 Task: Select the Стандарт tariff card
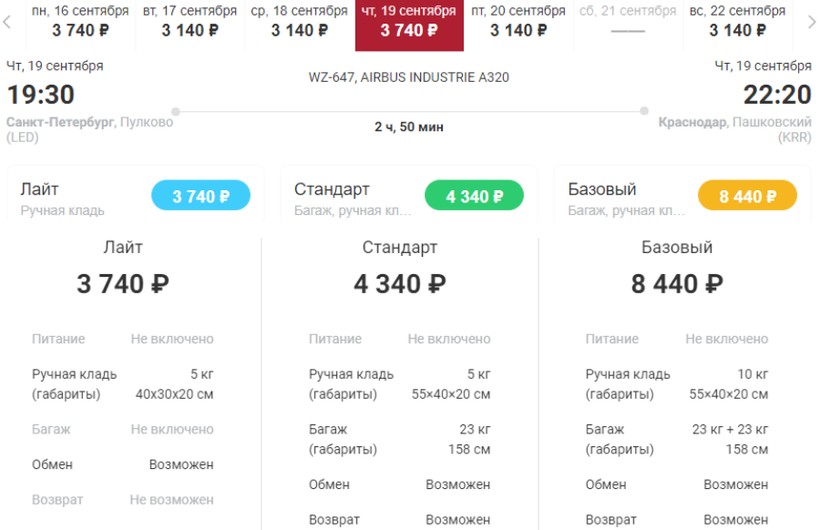[x=409, y=194]
